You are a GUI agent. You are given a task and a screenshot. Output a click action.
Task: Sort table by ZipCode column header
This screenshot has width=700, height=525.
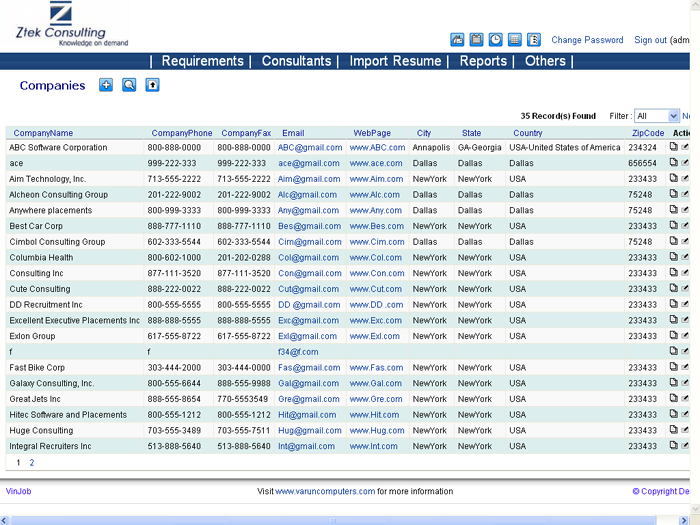click(648, 133)
